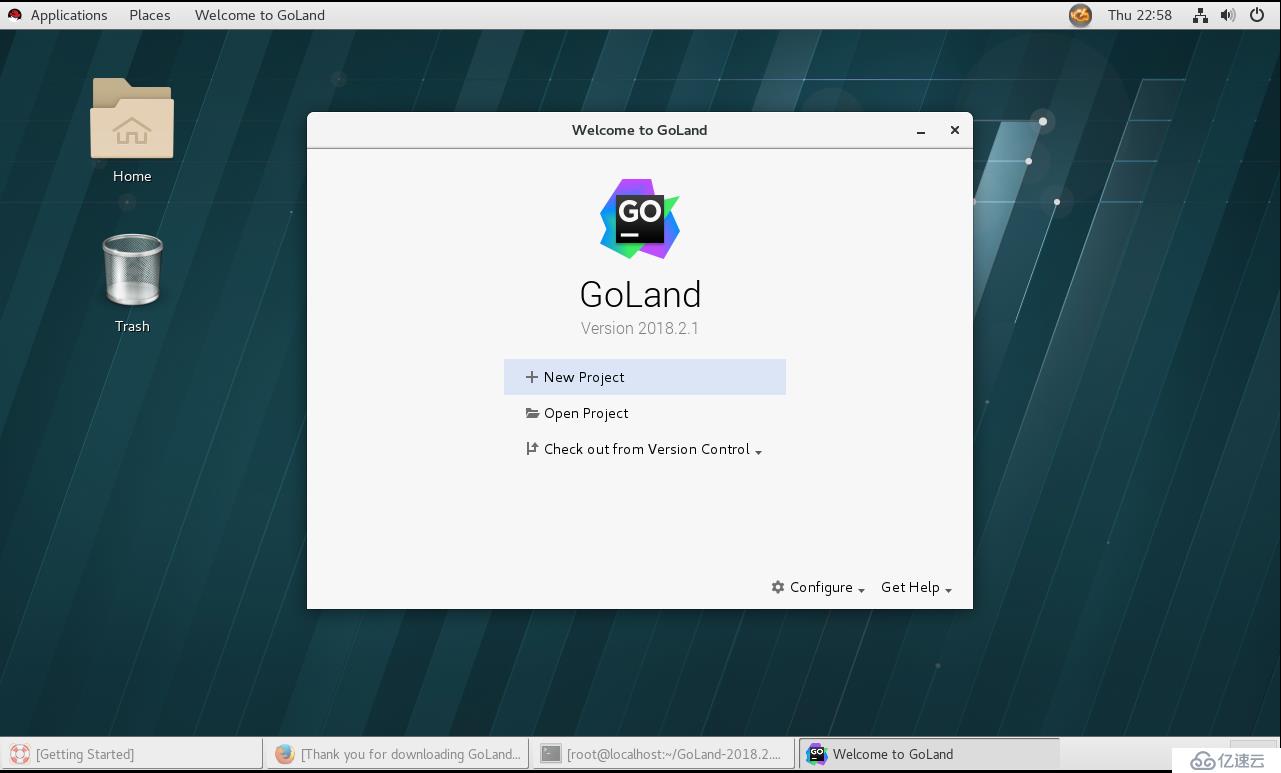The width and height of the screenshot is (1281, 773).
Task: Choose Open Project
Action: pos(645,413)
